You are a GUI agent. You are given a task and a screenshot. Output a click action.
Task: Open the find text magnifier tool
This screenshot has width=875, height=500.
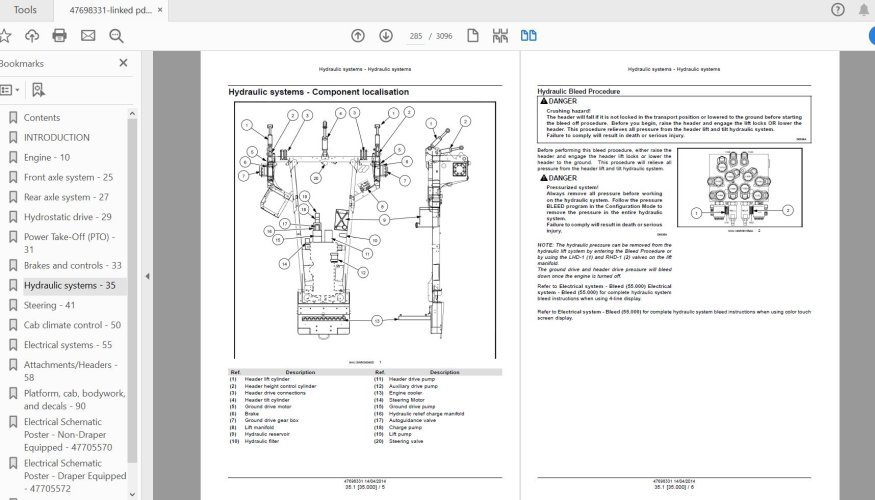[x=116, y=36]
